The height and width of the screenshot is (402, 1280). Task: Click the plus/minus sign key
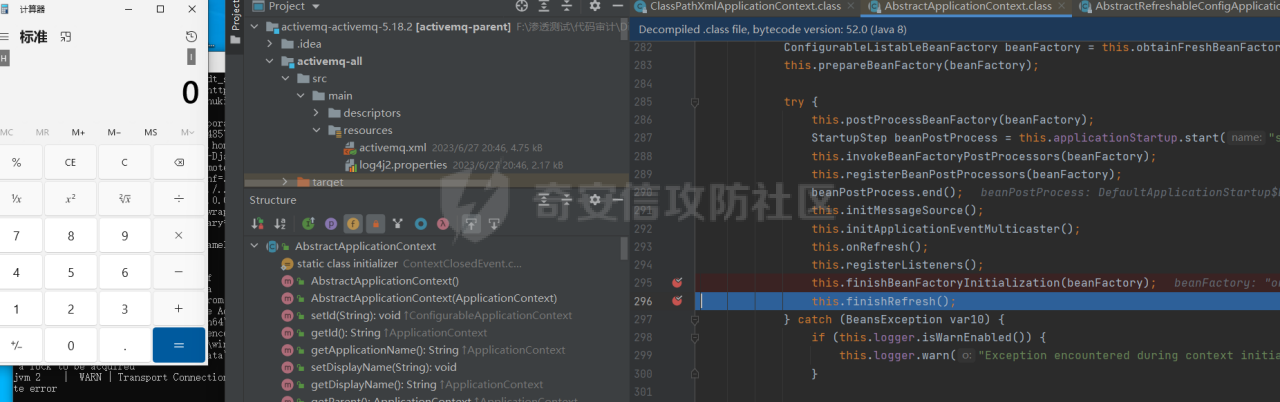(x=17, y=345)
